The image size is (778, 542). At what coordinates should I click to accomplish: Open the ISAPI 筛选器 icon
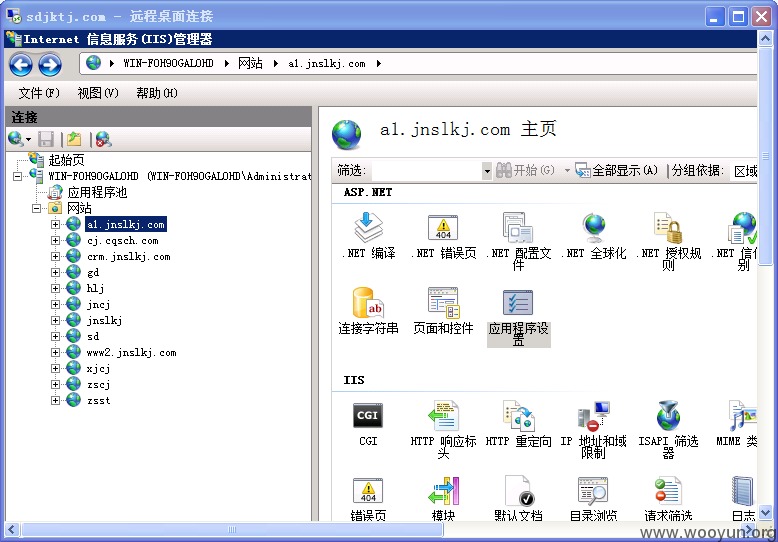coord(668,415)
